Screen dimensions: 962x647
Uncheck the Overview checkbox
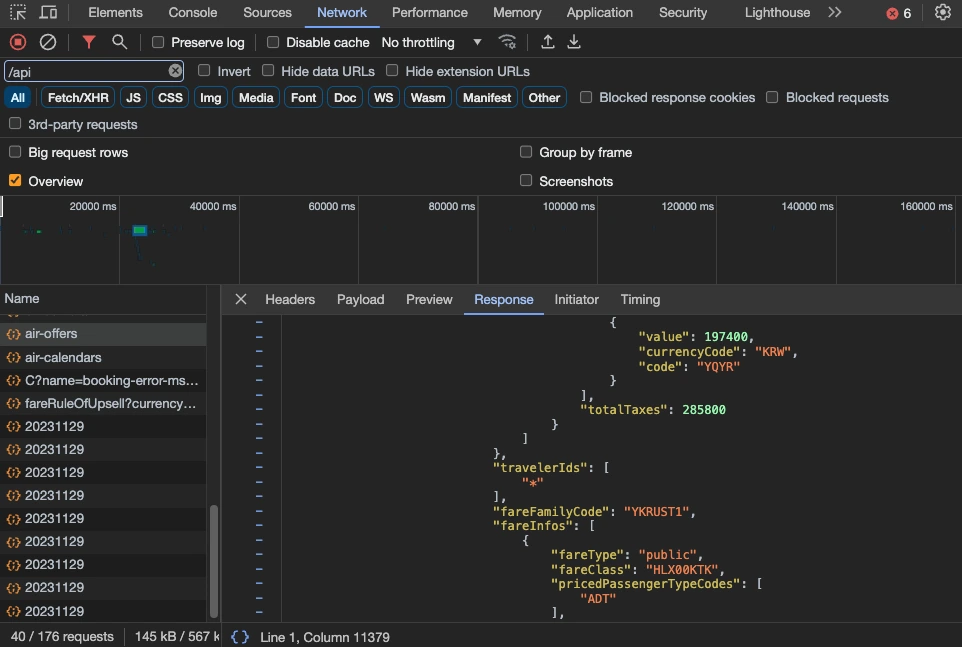[15, 181]
